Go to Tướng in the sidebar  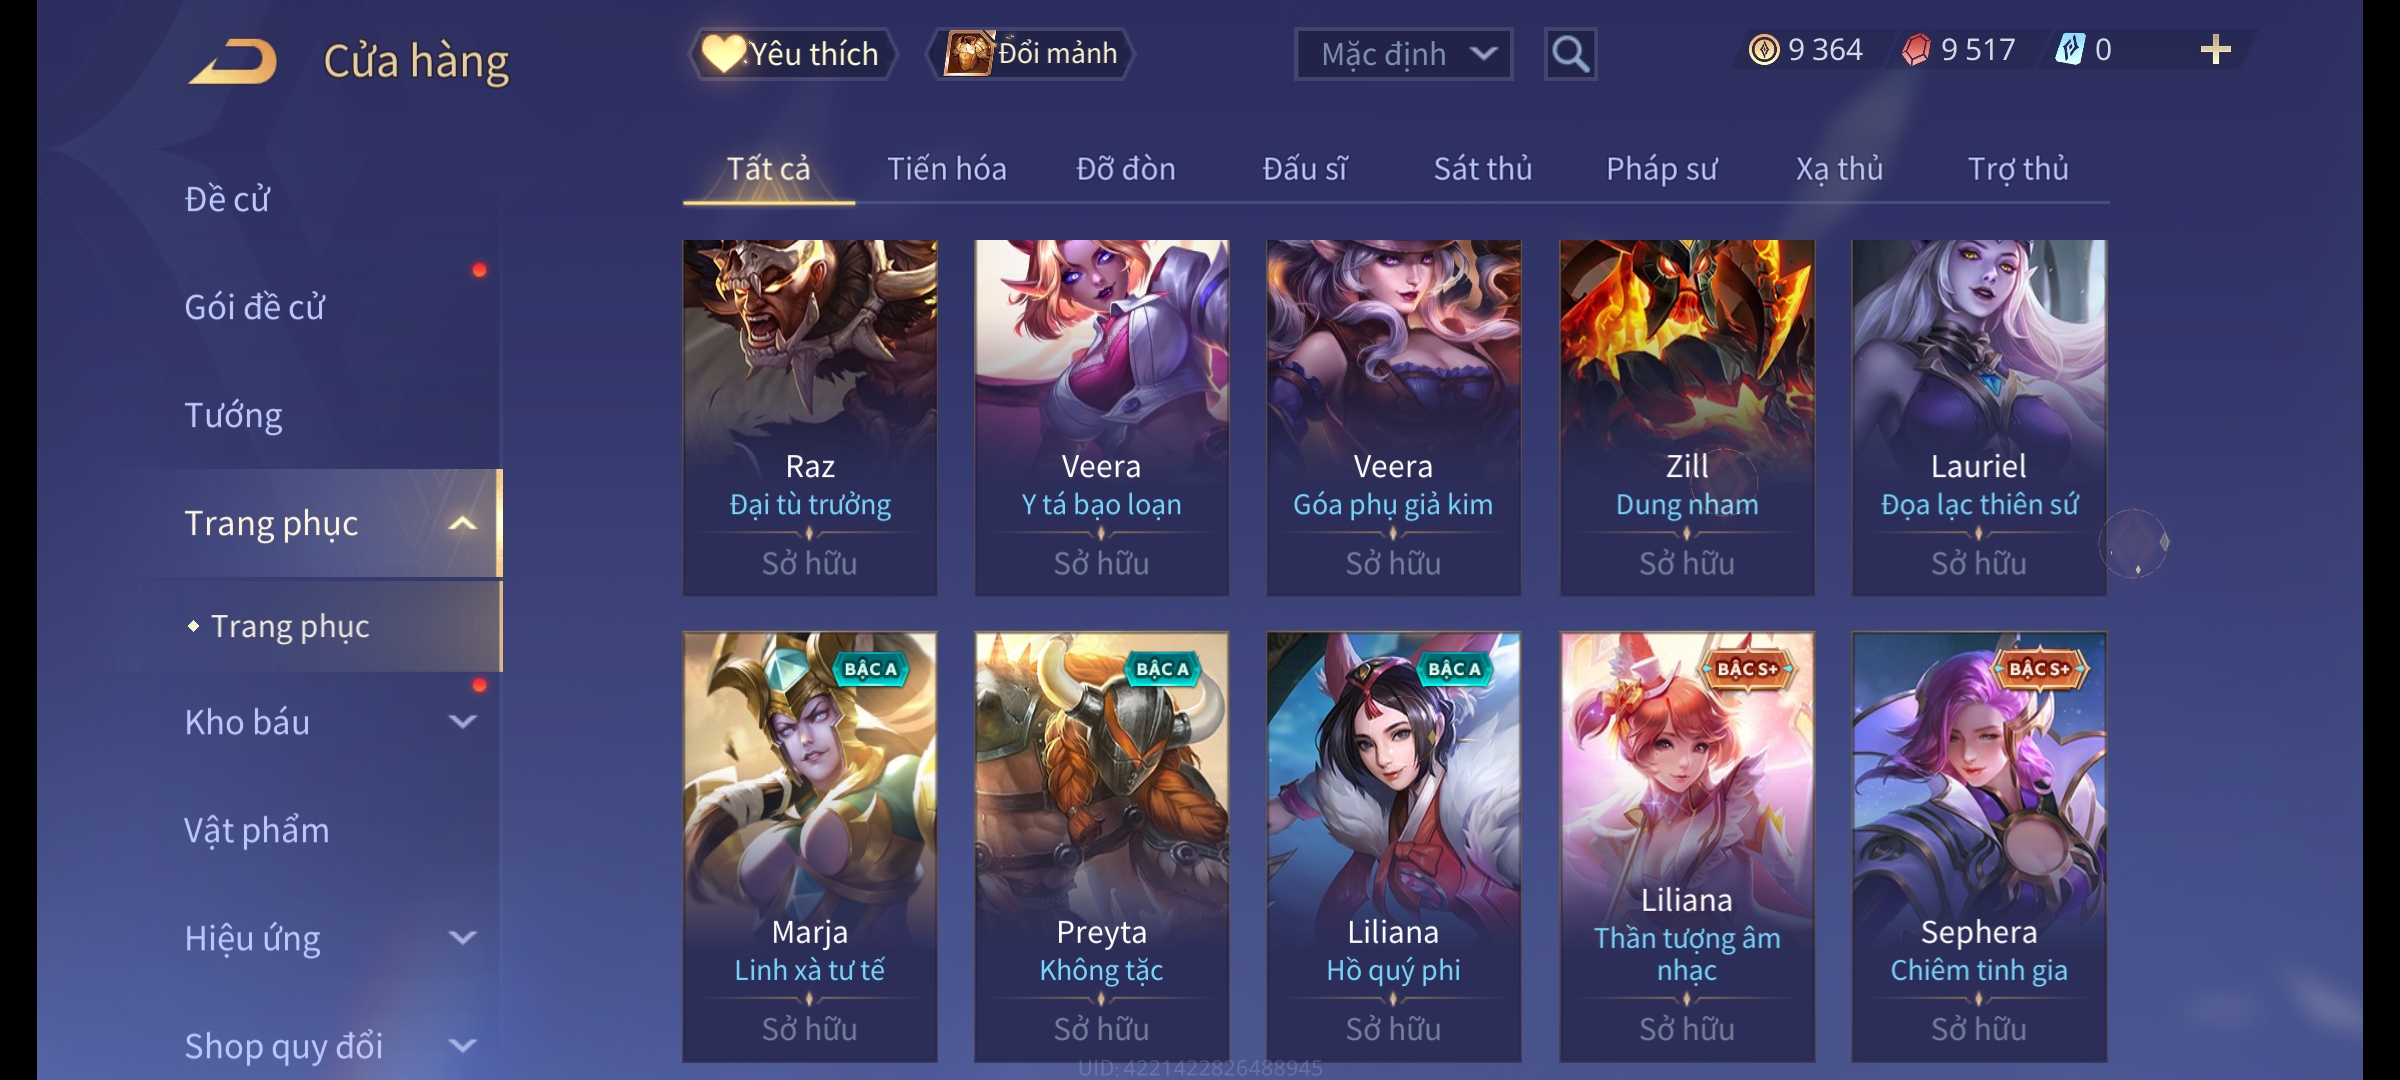pos(233,415)
